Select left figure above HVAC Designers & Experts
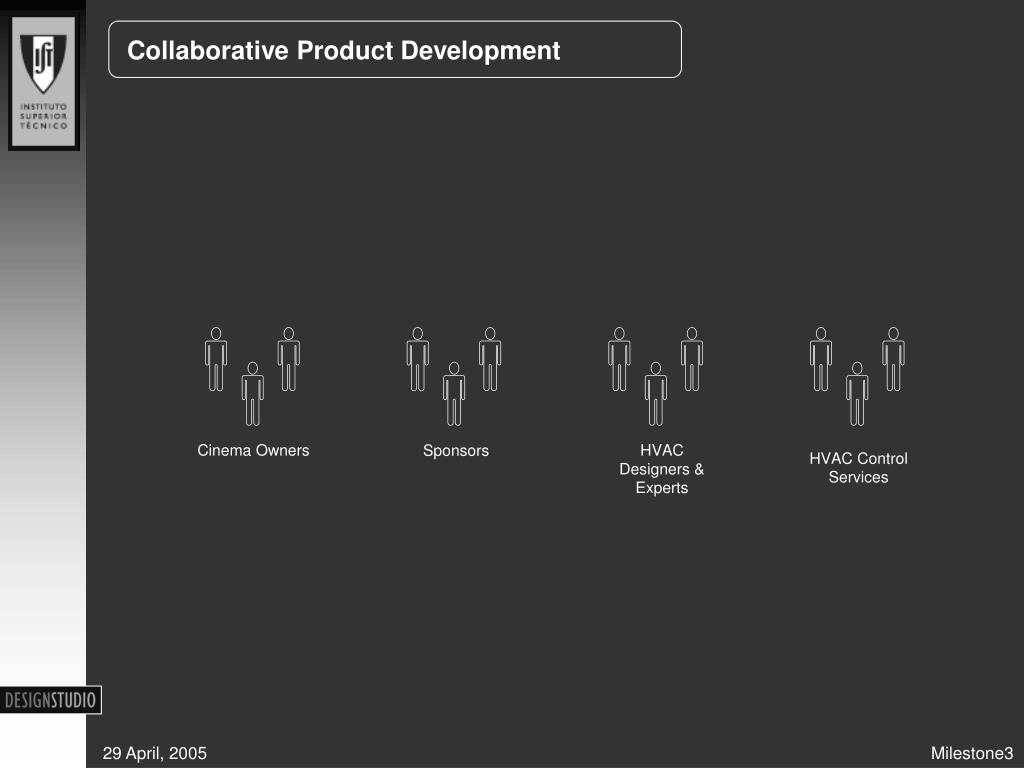This screenshot has height=768, width=1024. (x=619, y=359)
